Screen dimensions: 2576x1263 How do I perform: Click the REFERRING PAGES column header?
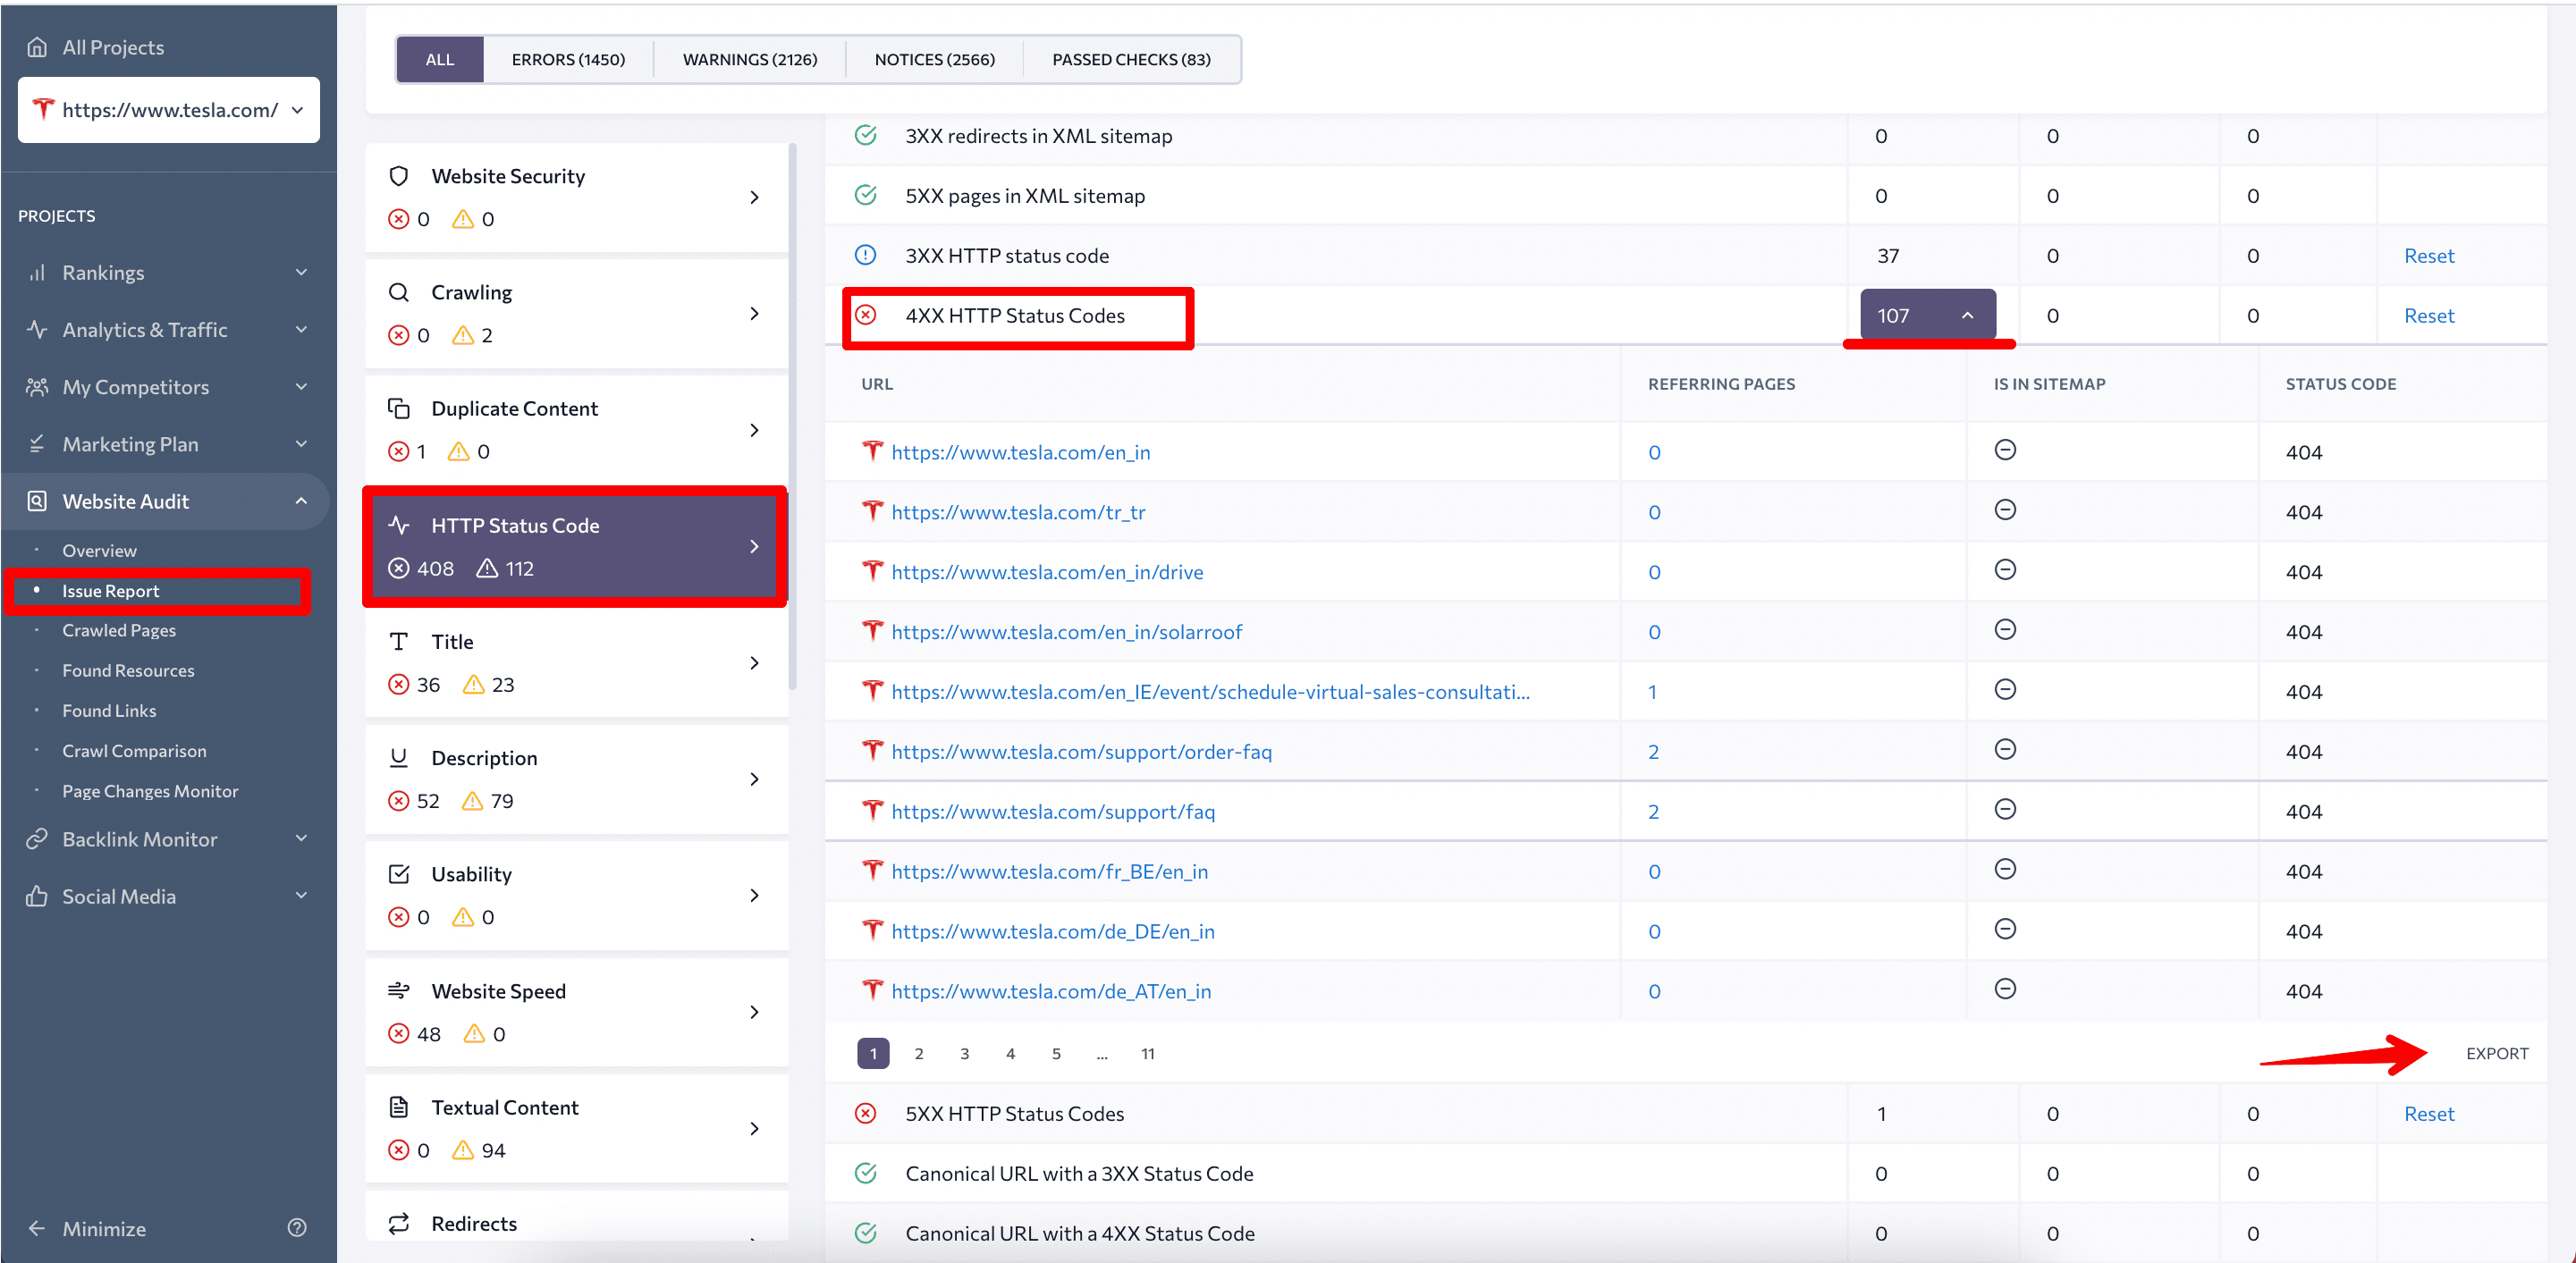(x=1721, y=384)
